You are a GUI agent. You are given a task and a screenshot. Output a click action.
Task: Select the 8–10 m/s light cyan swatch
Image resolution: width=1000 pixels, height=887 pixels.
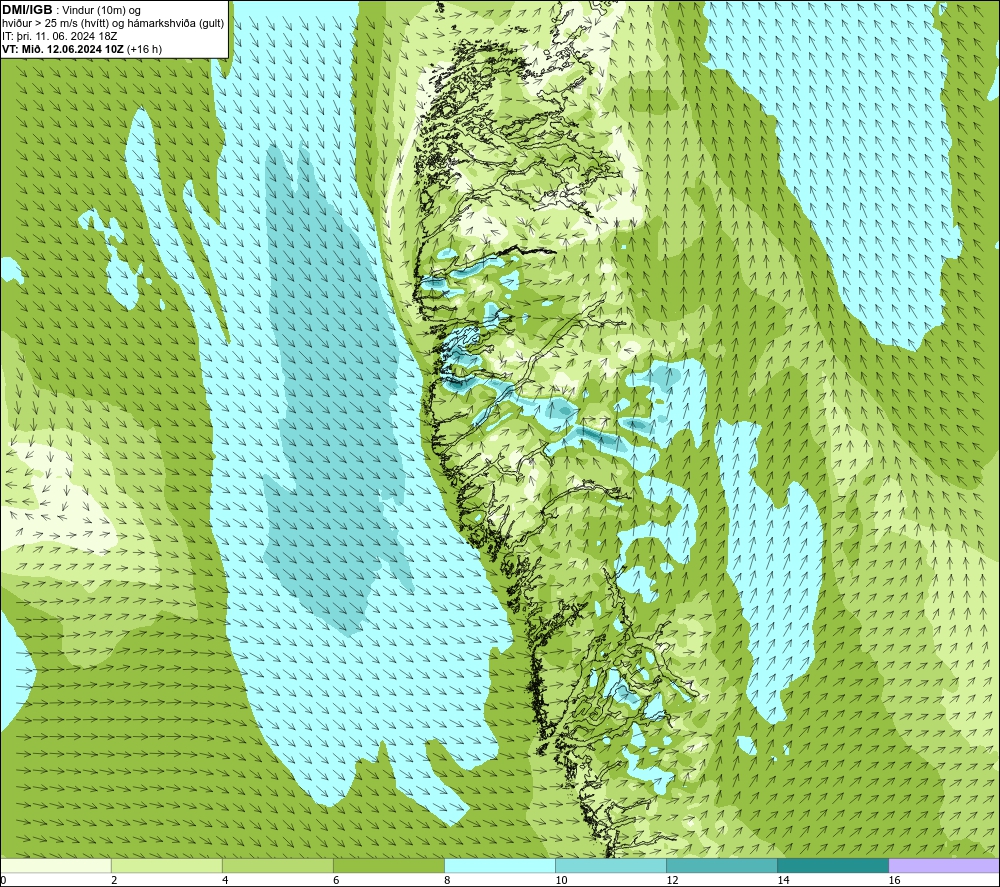coord(500,865)
